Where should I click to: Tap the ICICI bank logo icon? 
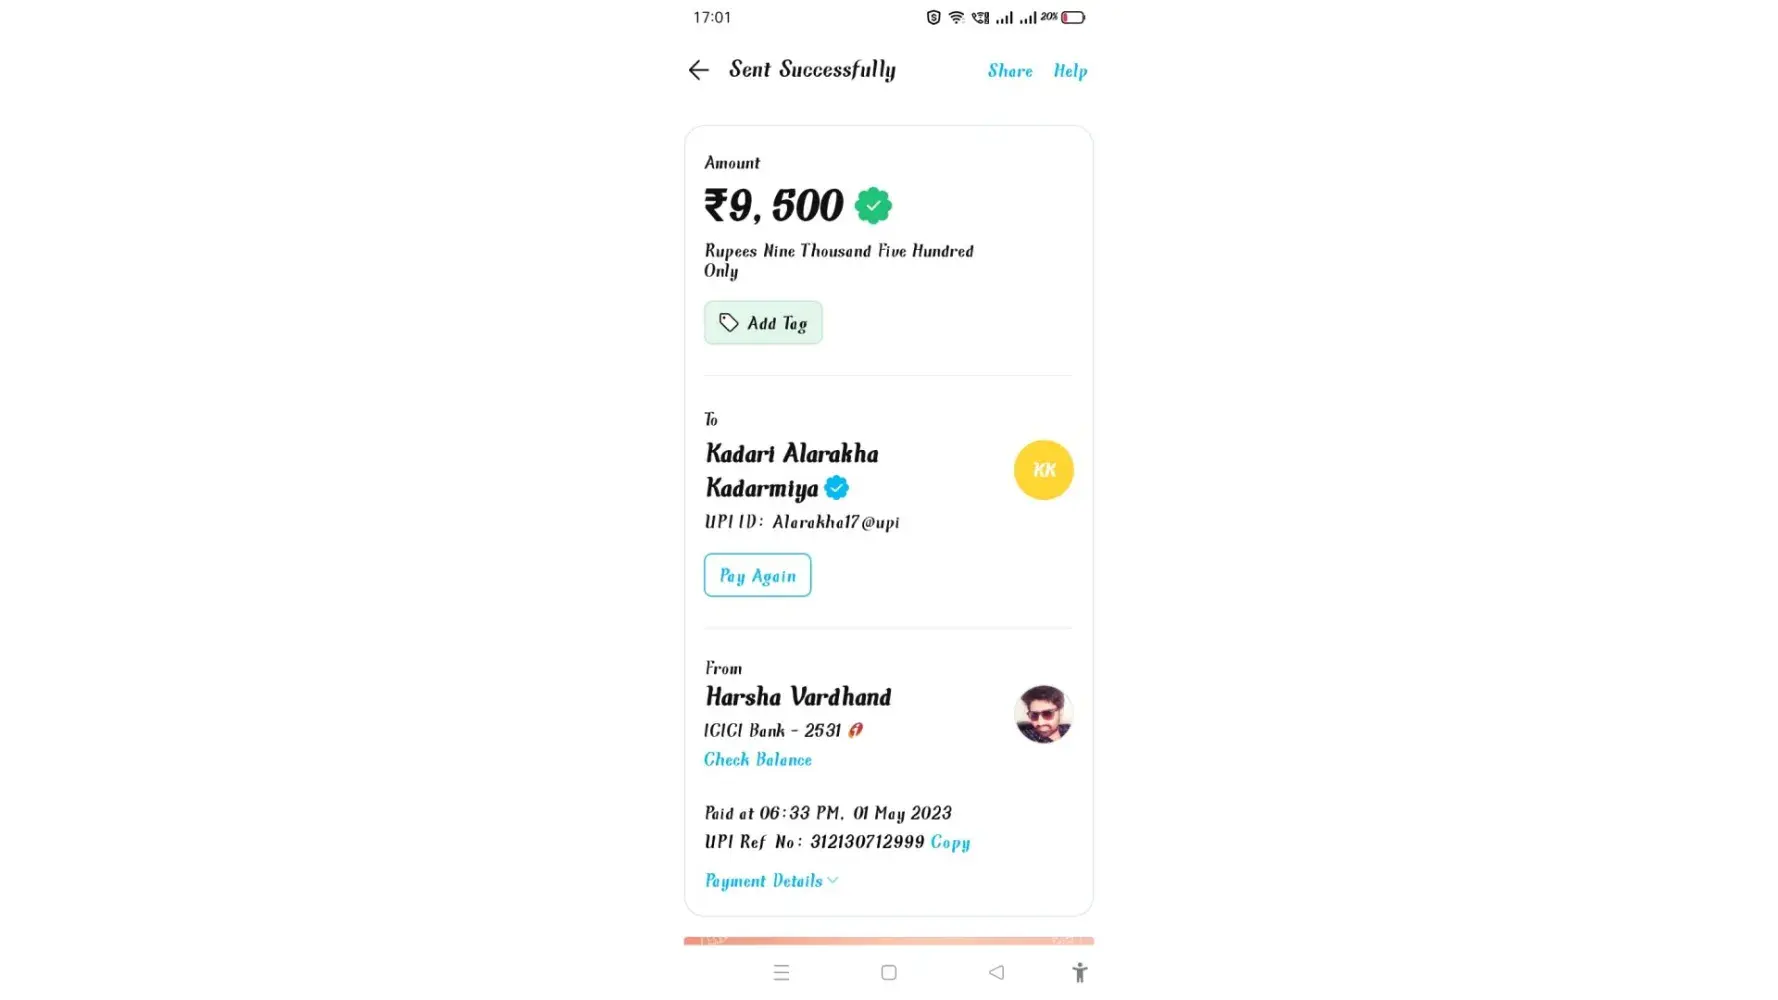[x=855, y=730]
